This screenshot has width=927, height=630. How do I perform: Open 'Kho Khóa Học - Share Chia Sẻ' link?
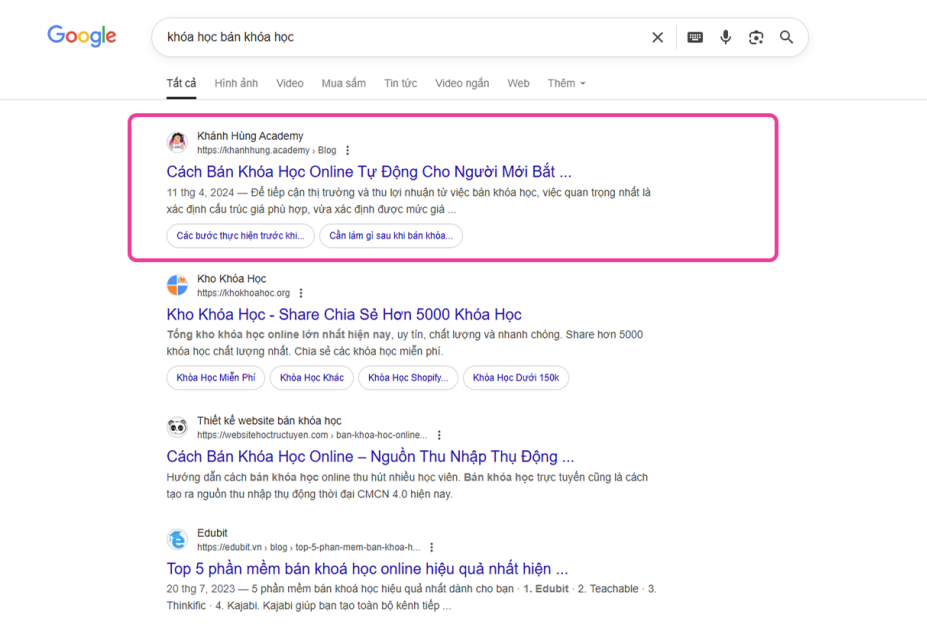pyautogui.click(x=344, y=315)
